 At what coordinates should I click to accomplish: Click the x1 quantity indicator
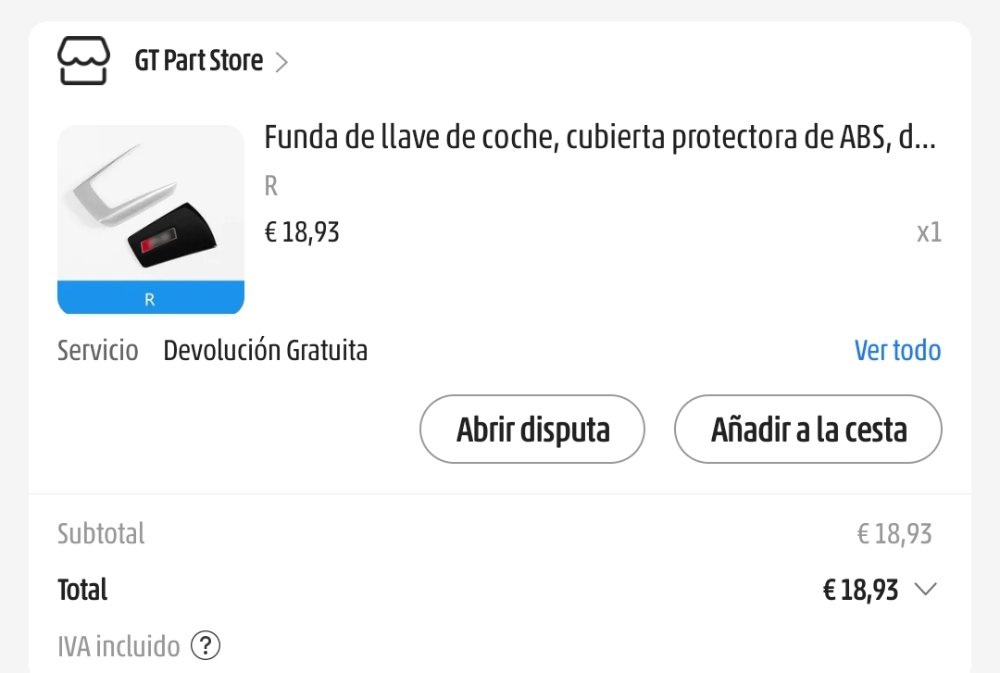[x=929, y=232]
